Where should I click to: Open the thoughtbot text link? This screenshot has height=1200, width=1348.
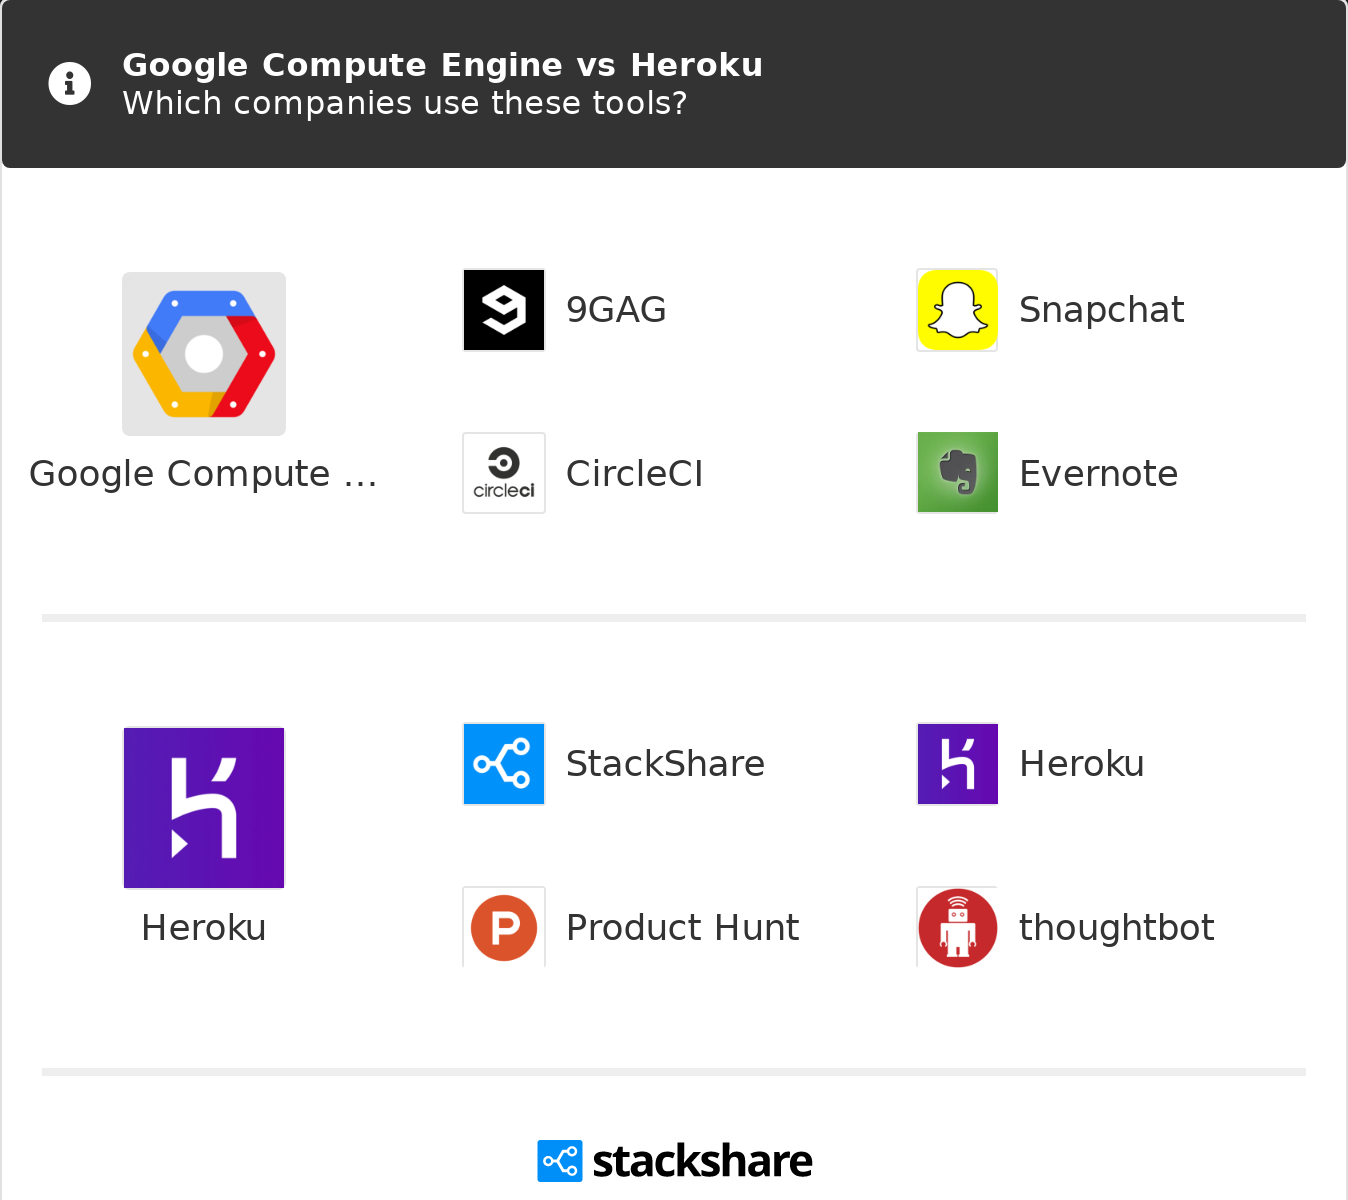(1116, 928)
